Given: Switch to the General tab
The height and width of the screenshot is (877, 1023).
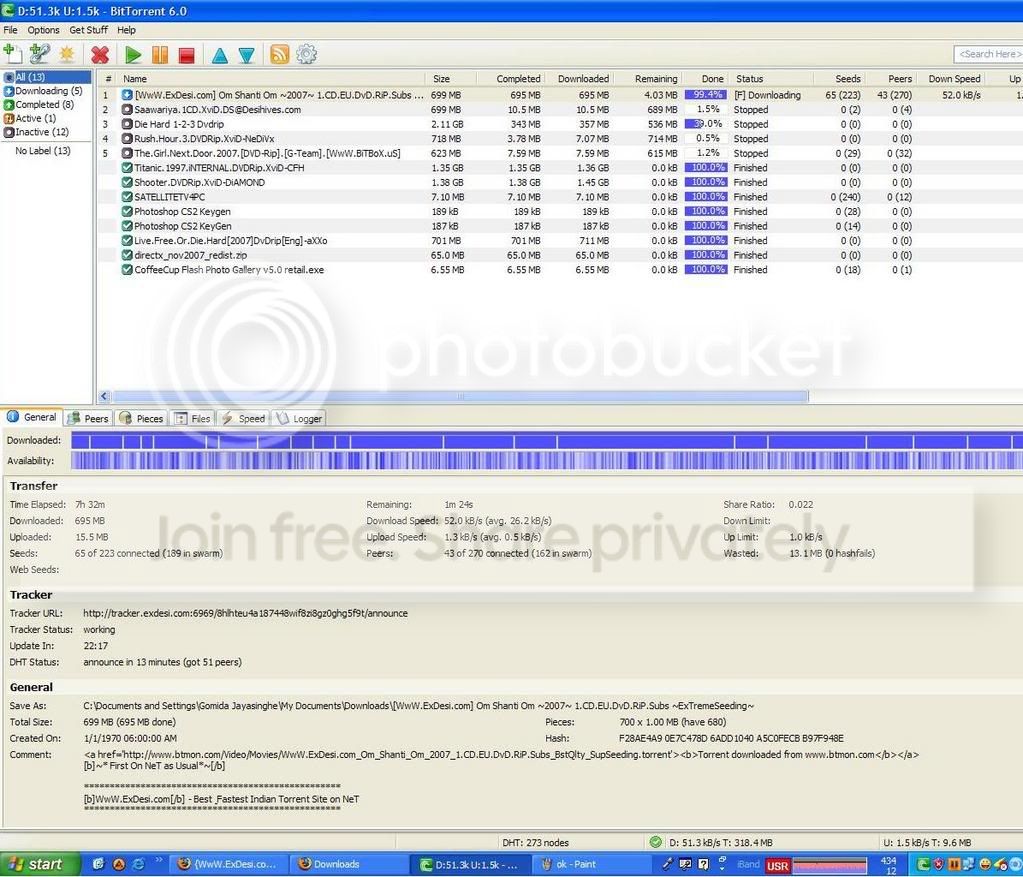Looking at the screenshot, I should tap(32, 417).
